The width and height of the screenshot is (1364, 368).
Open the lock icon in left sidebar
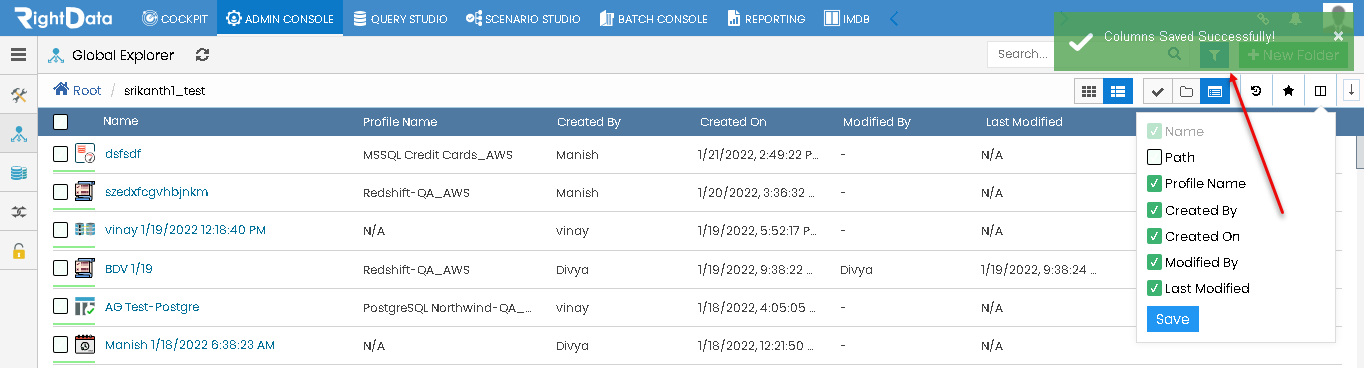point(18,251)
